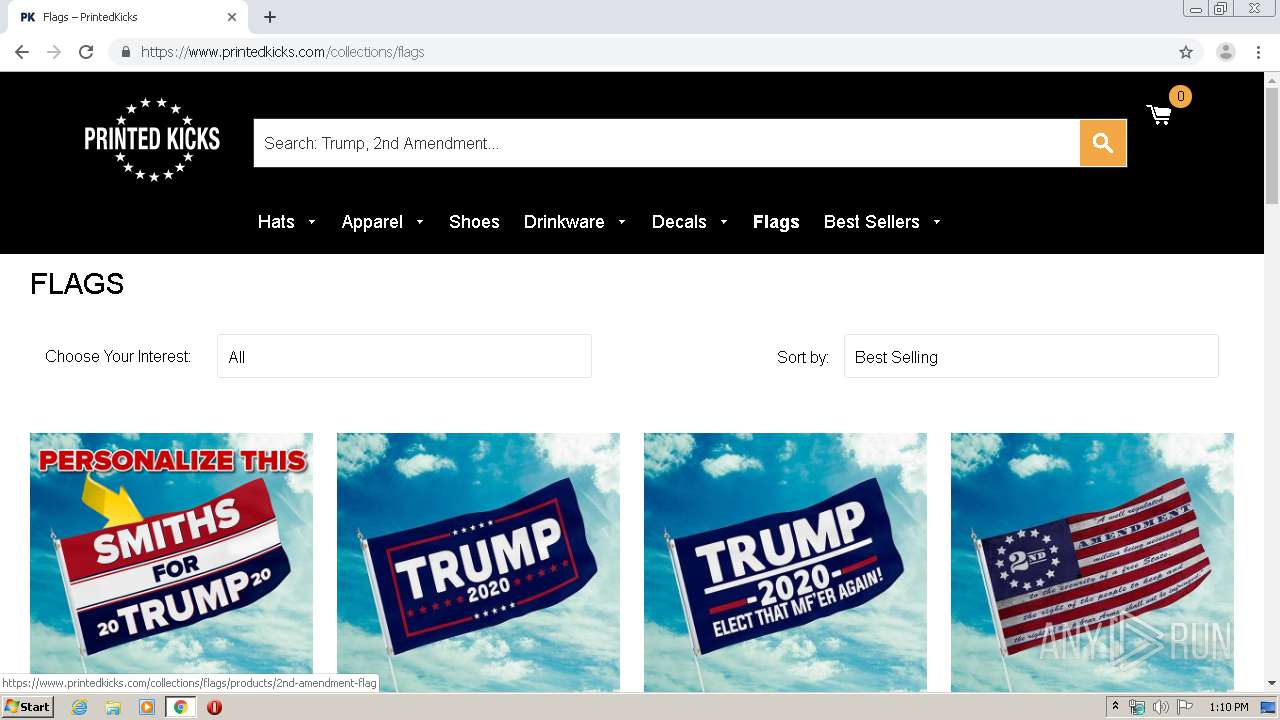Open the Flags menu item
1280x720 pixels.
point(776,222)
